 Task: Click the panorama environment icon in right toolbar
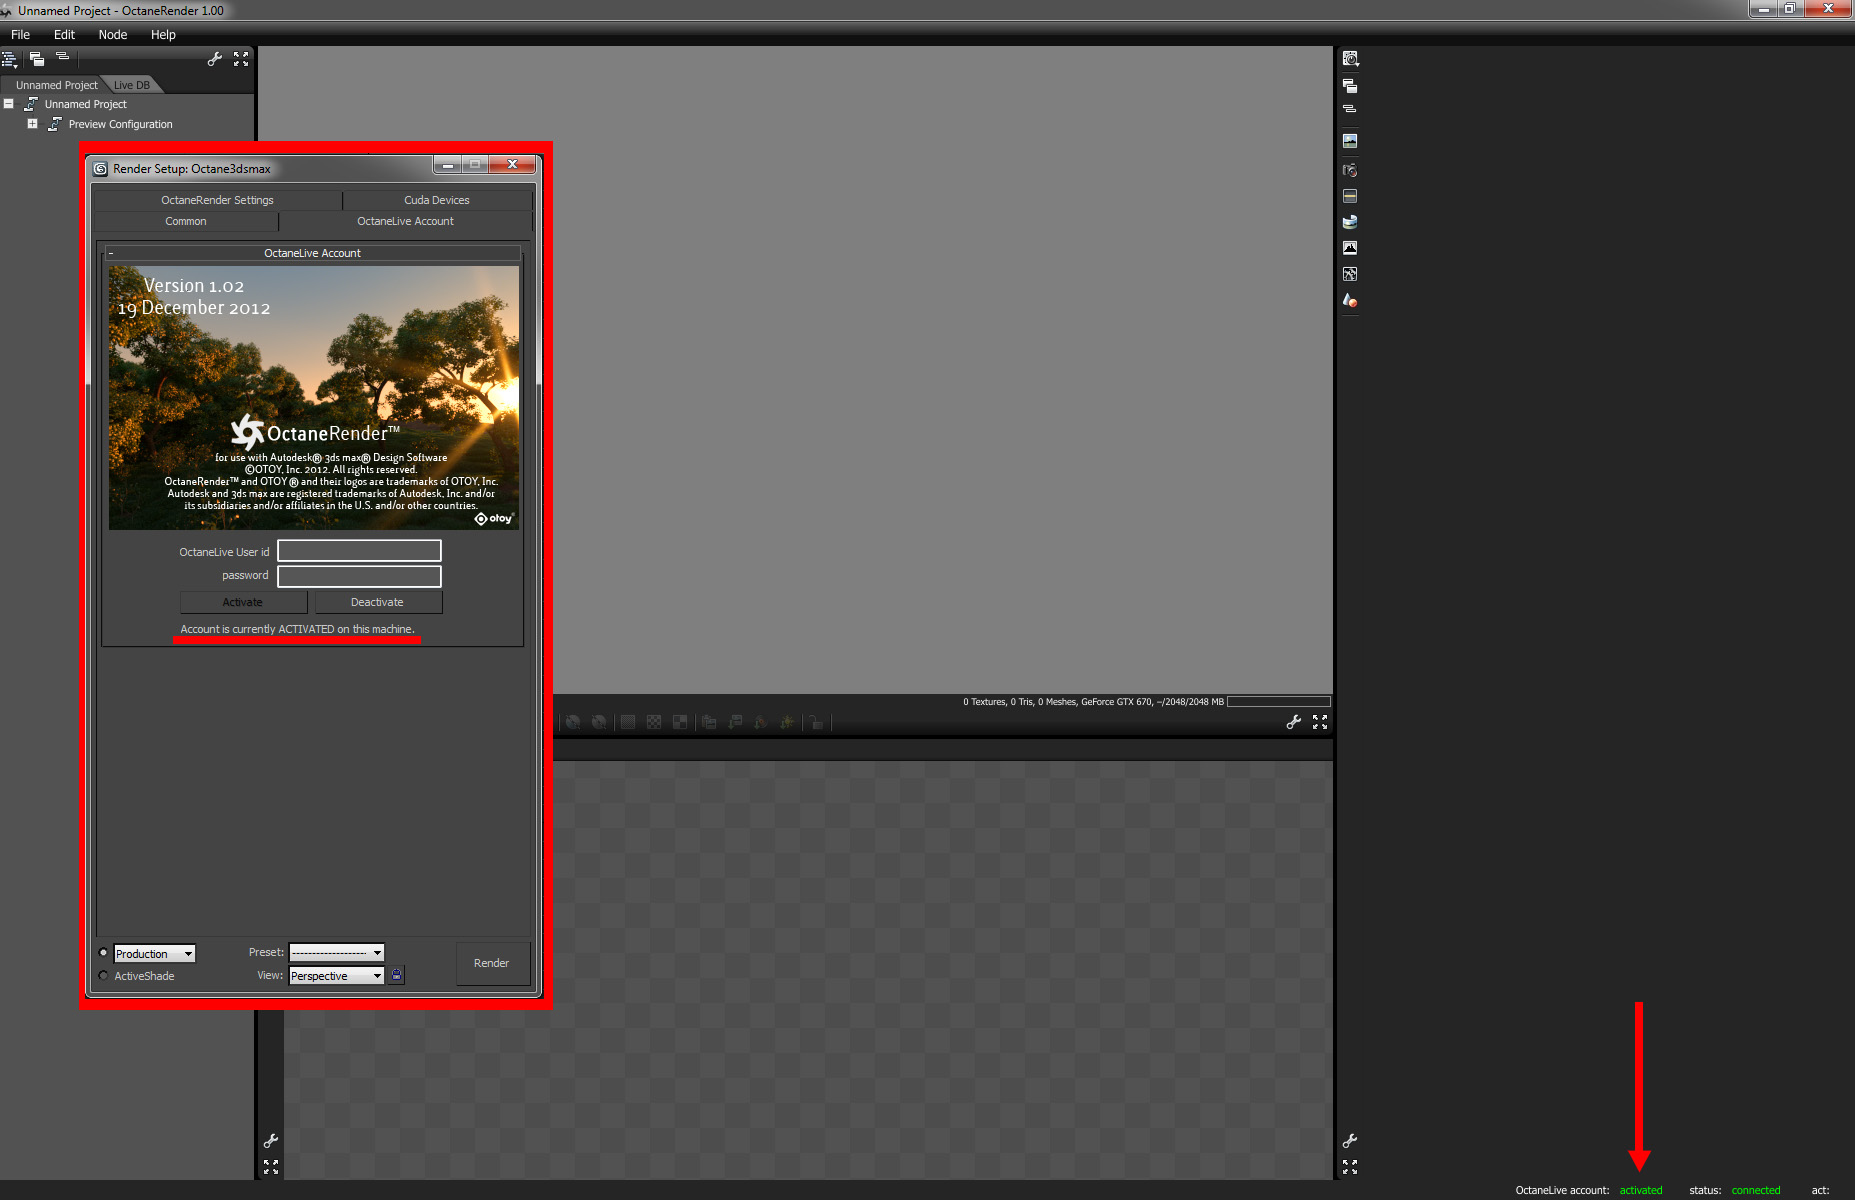(x=1350, y=222)
